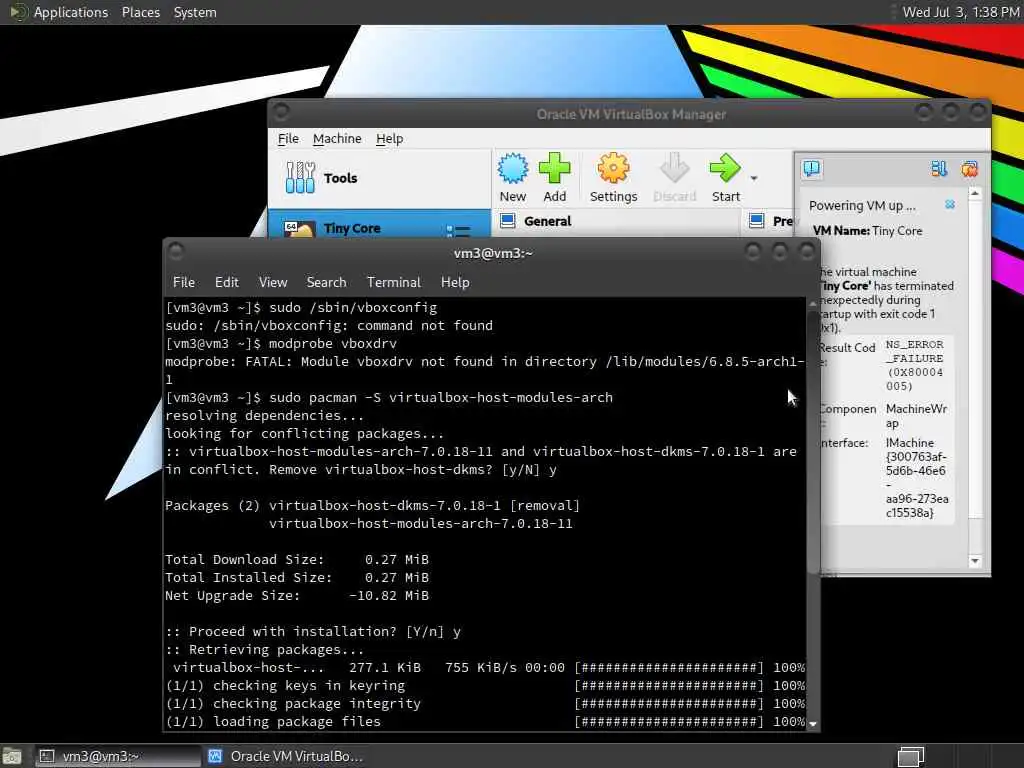
Task: Click the date and time clock
Action: (x=960, y=12)
